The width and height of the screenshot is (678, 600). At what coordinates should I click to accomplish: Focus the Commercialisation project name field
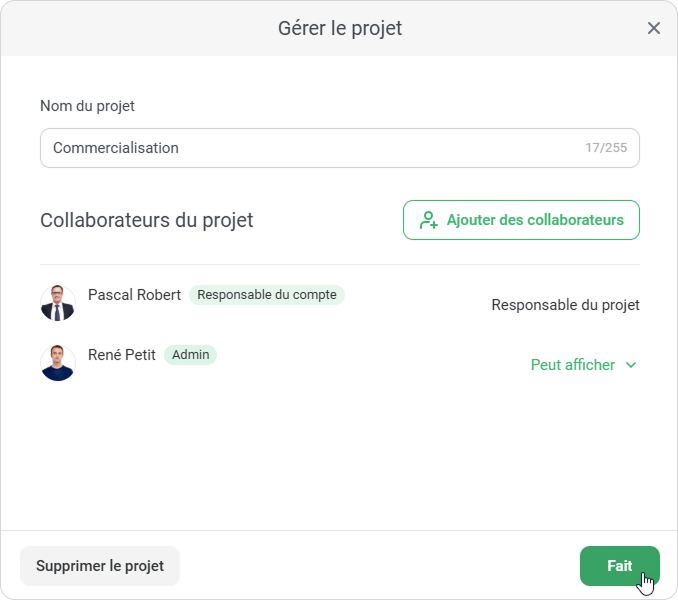[x=300, y=148]
